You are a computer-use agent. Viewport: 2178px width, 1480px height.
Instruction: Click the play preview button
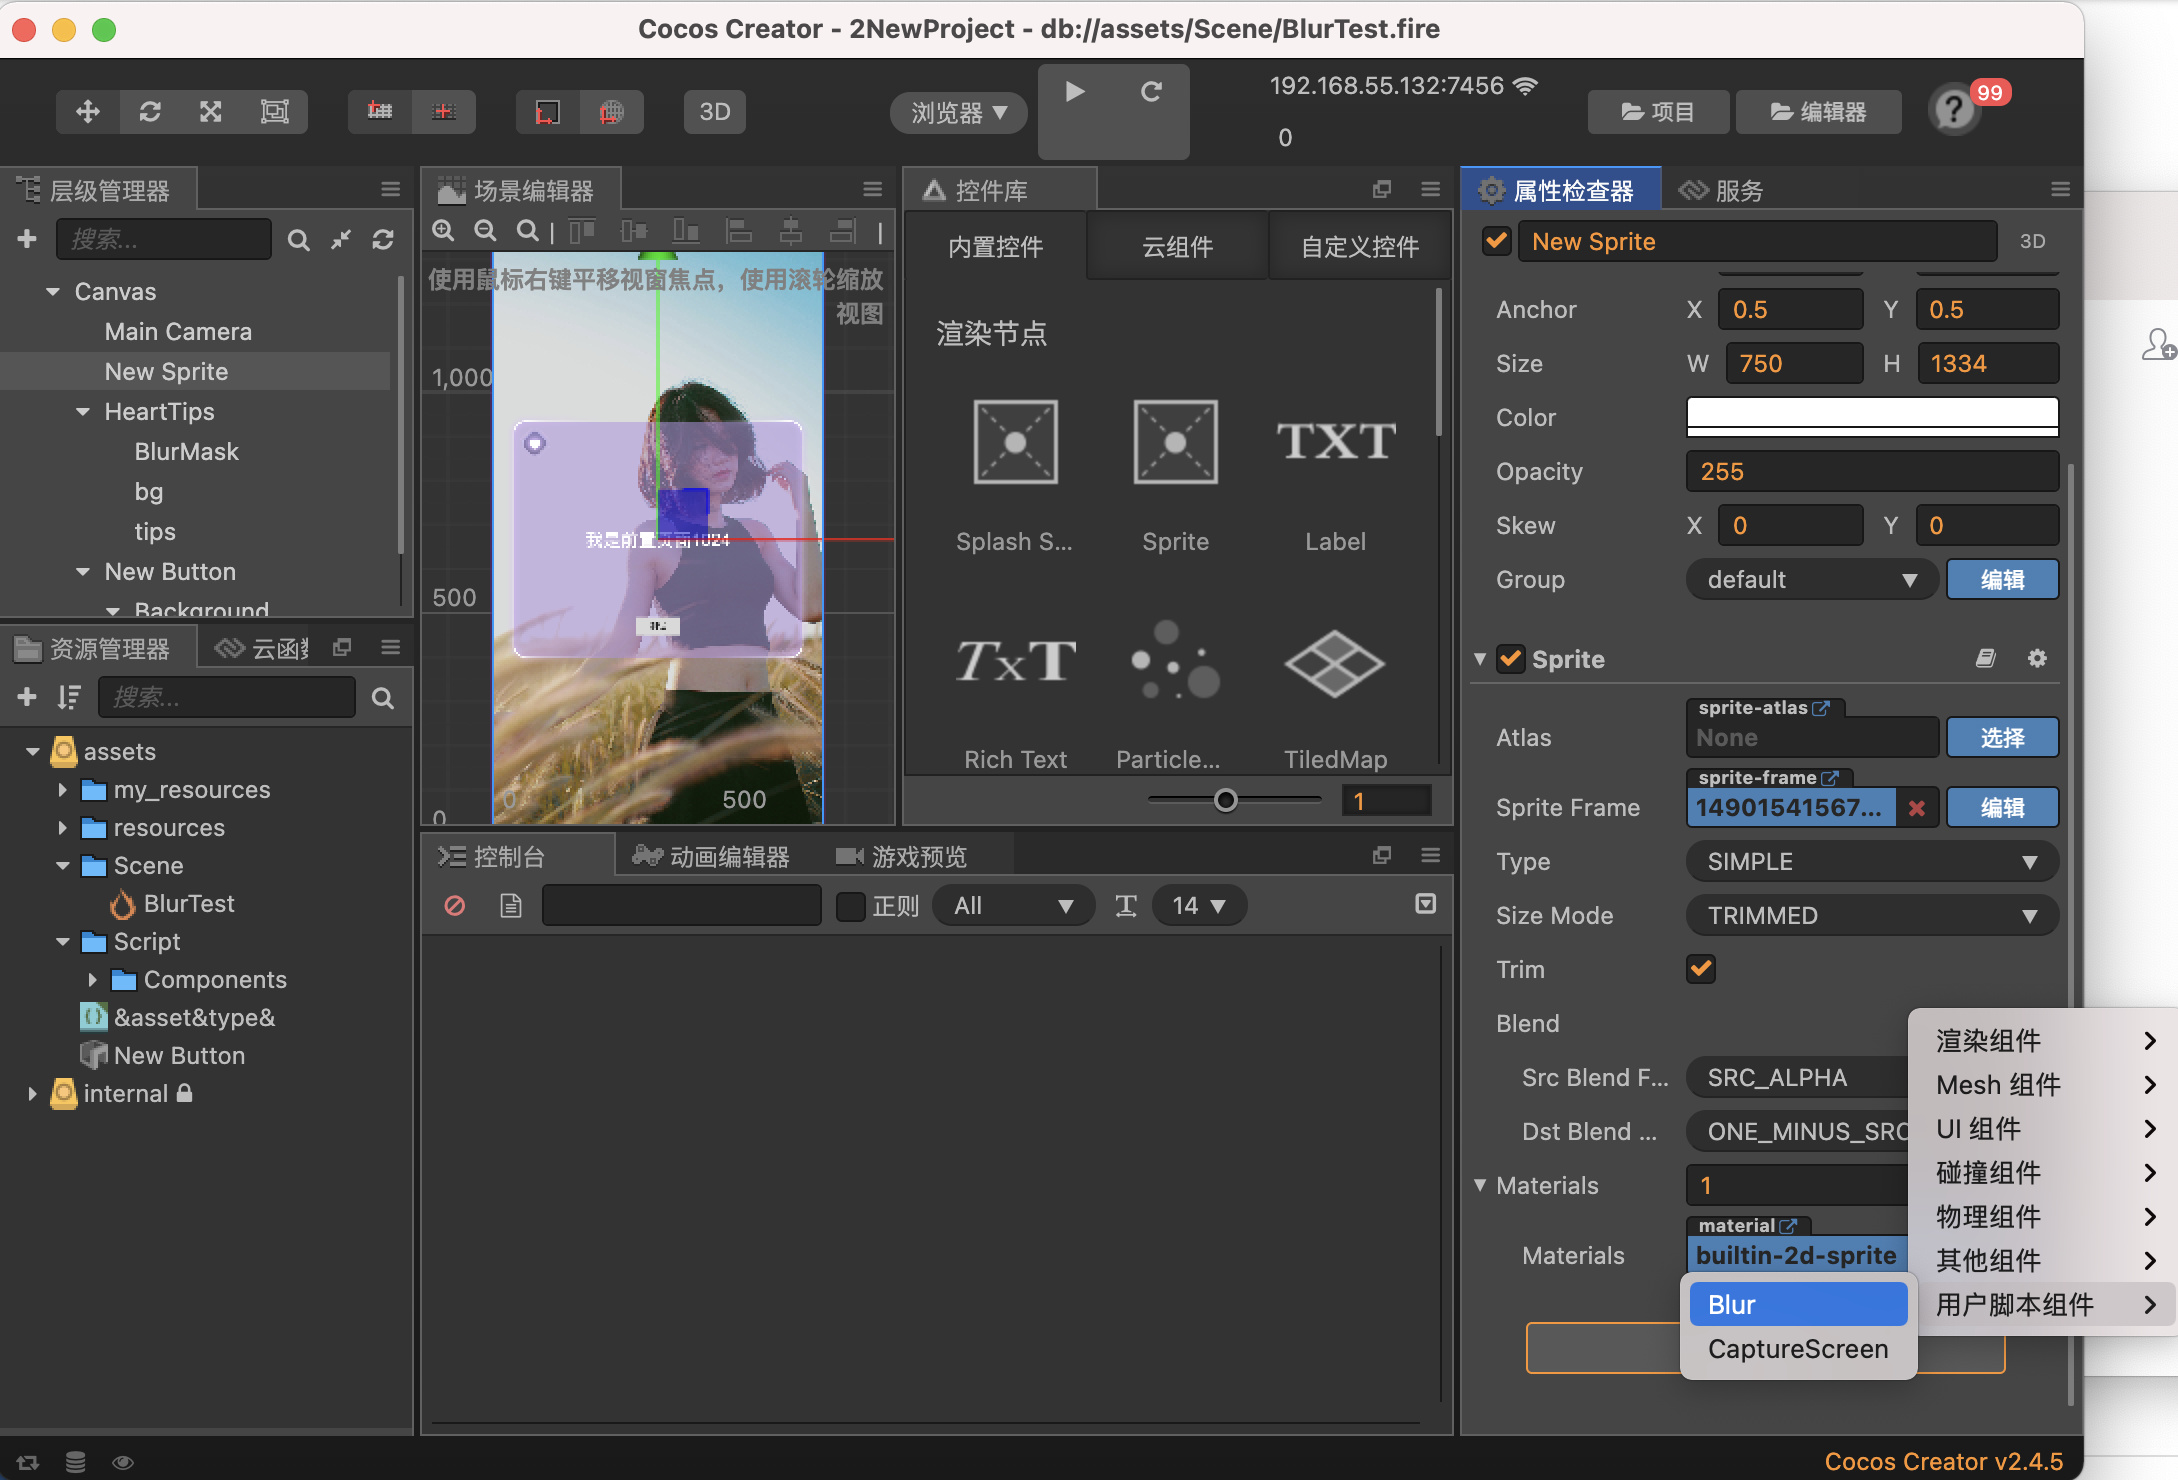(1075, 92)
